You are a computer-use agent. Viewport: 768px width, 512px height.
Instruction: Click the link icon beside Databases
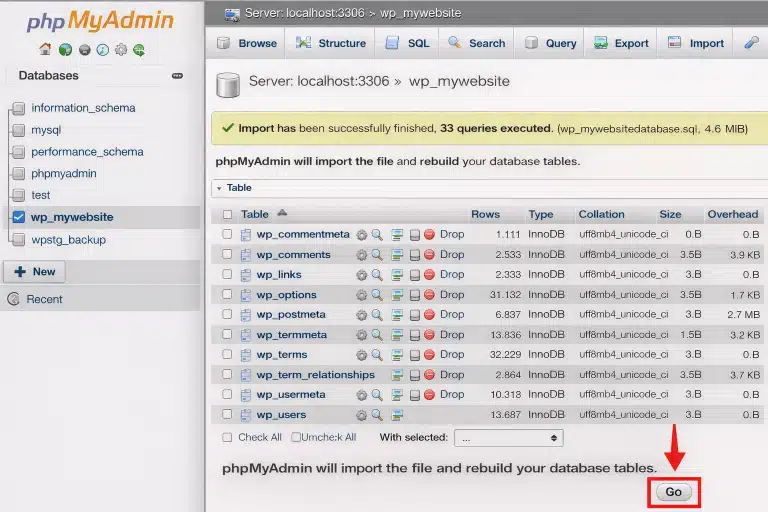177,76
